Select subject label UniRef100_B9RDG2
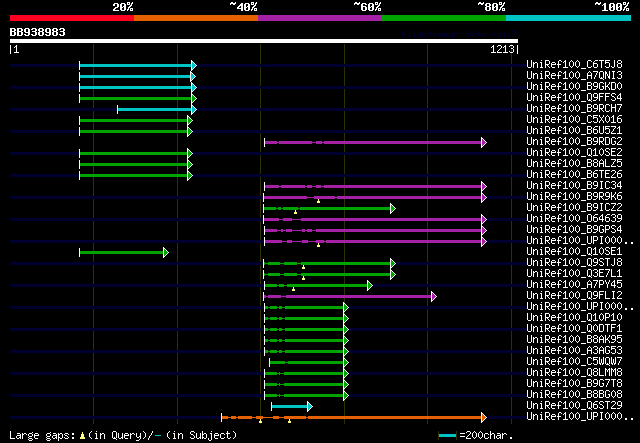The height and width of the screenshot is (443, 640). pyautogui.click(x=574, y=141)
